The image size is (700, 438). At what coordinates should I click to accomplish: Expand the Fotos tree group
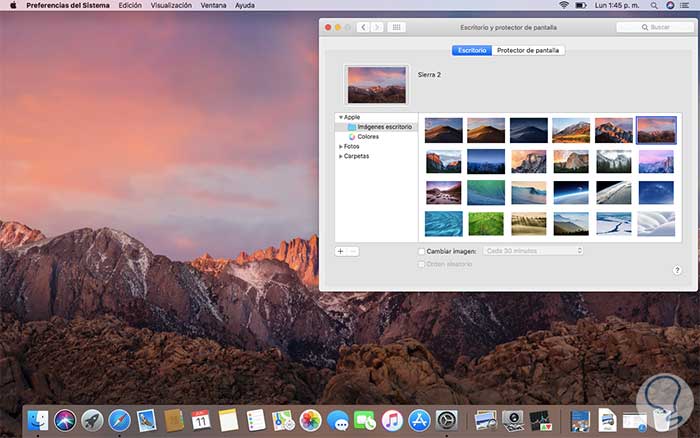click(341, 146)
